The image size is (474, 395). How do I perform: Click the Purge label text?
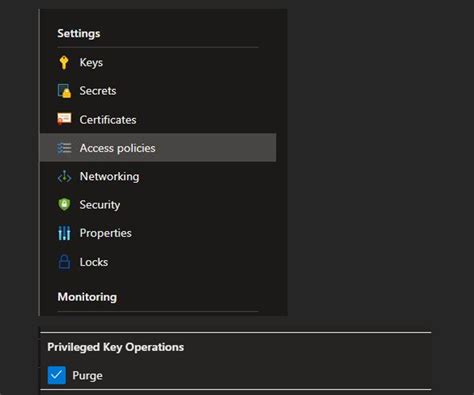click(87, 376)
